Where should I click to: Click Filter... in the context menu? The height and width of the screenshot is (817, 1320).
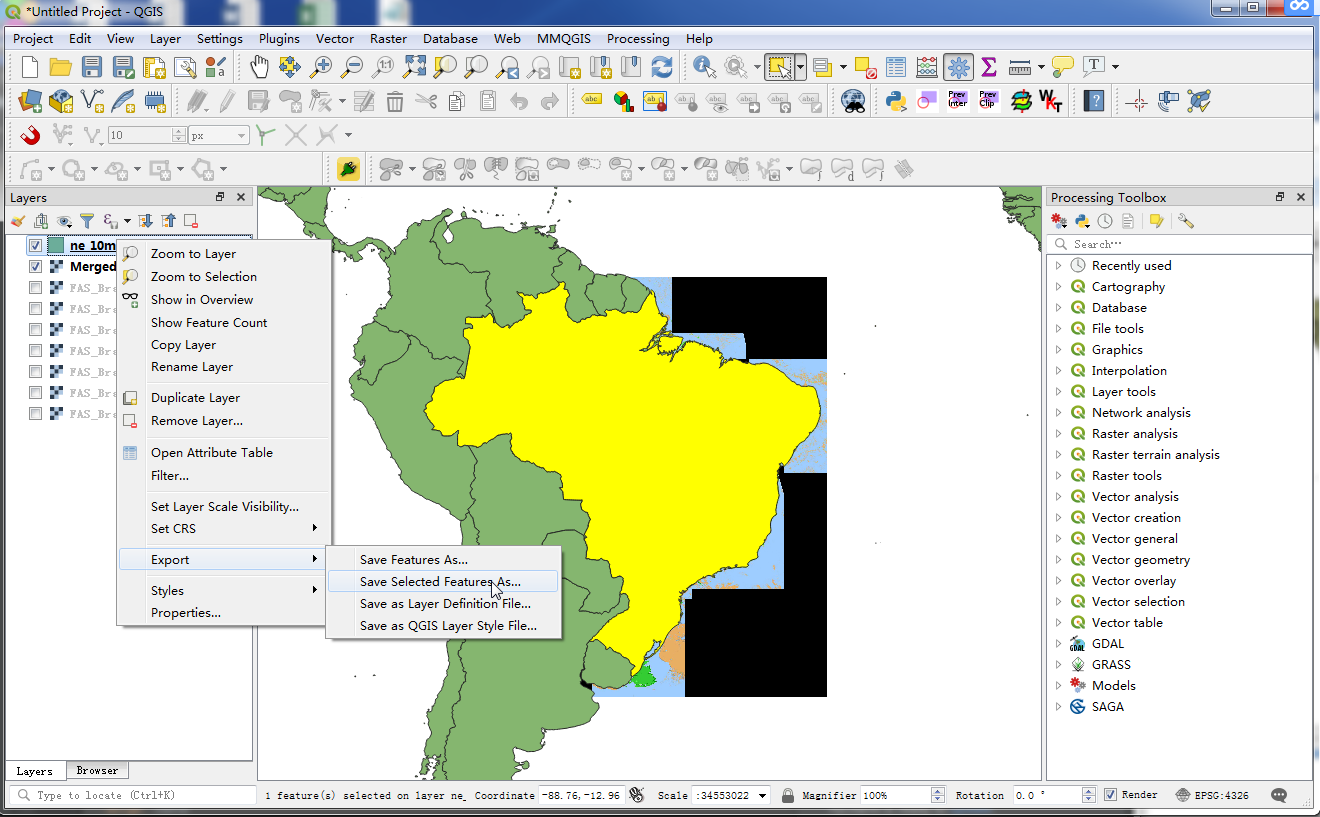coord(224,476)
